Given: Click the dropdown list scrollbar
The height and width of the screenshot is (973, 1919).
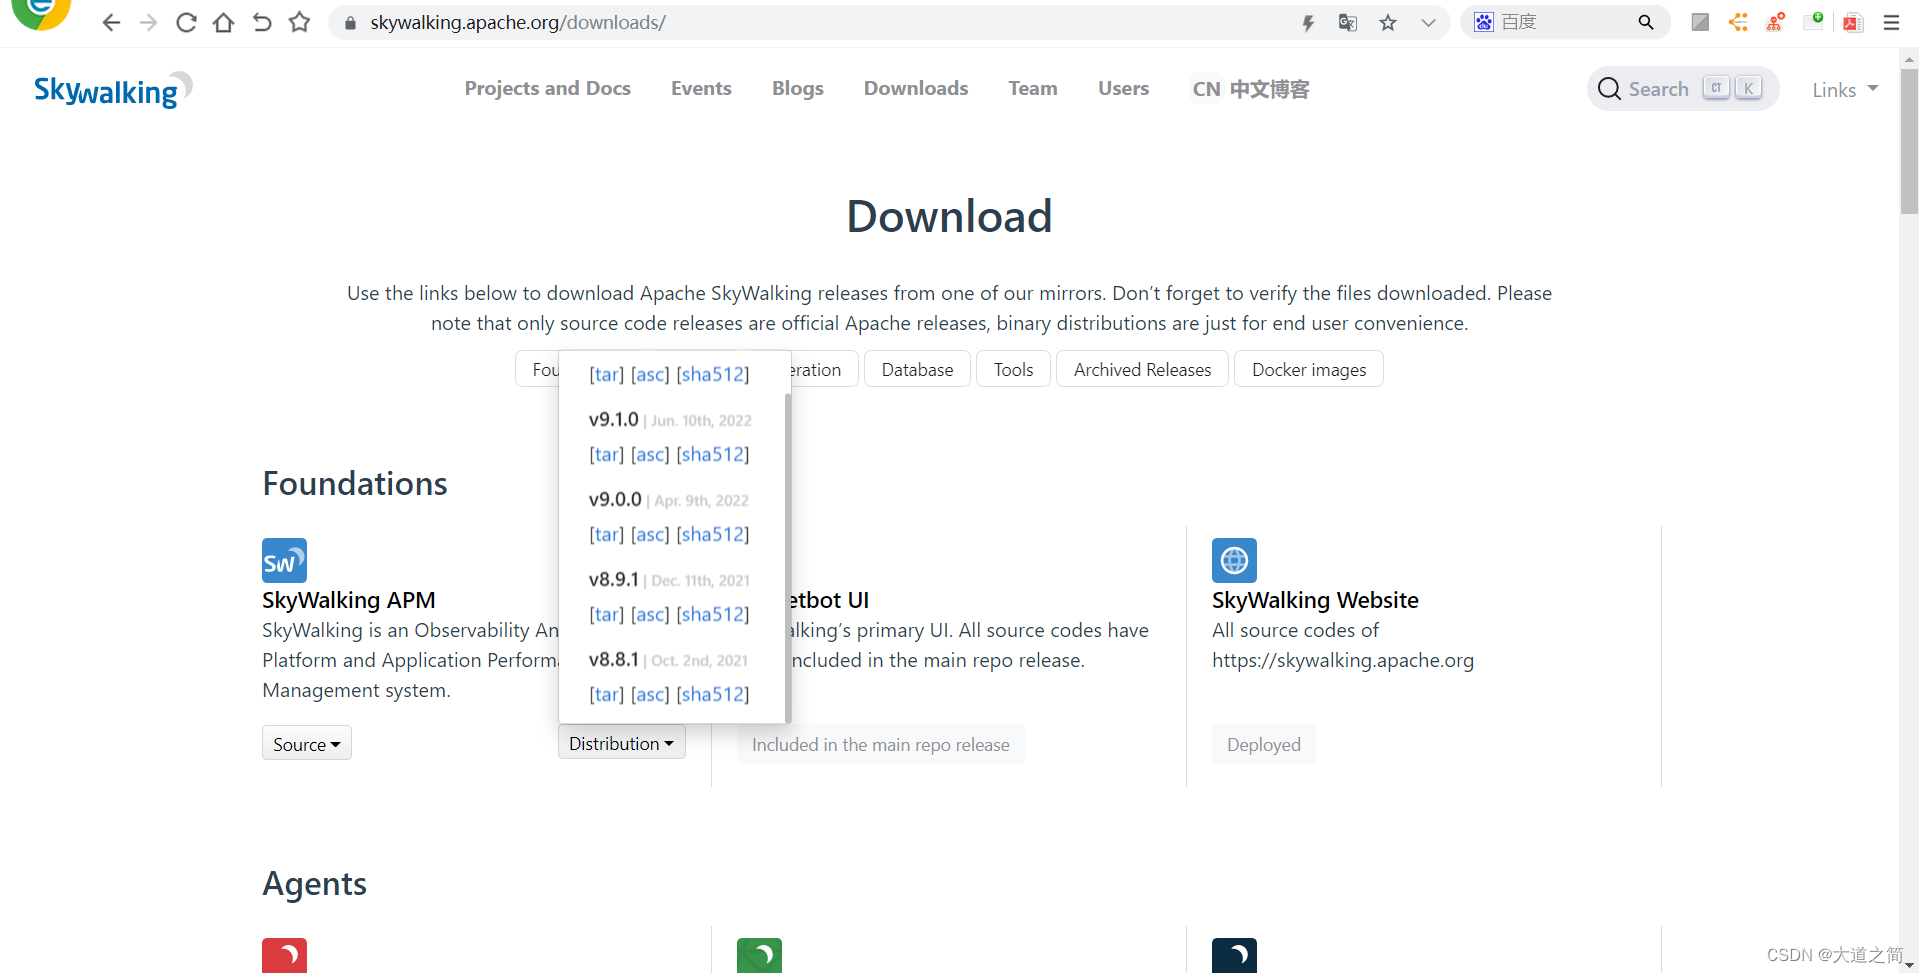Looking at the screenshot, I should [788, 557].
